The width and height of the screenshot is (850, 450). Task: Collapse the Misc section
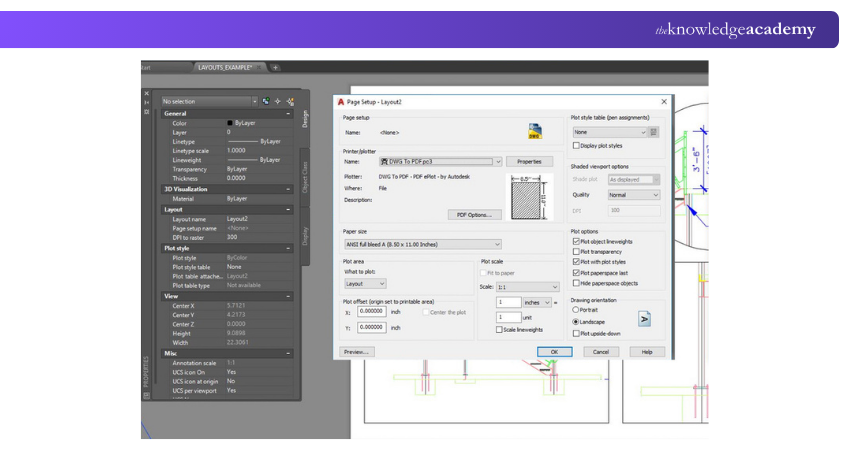pyautogui.click(x=288, y=353)
